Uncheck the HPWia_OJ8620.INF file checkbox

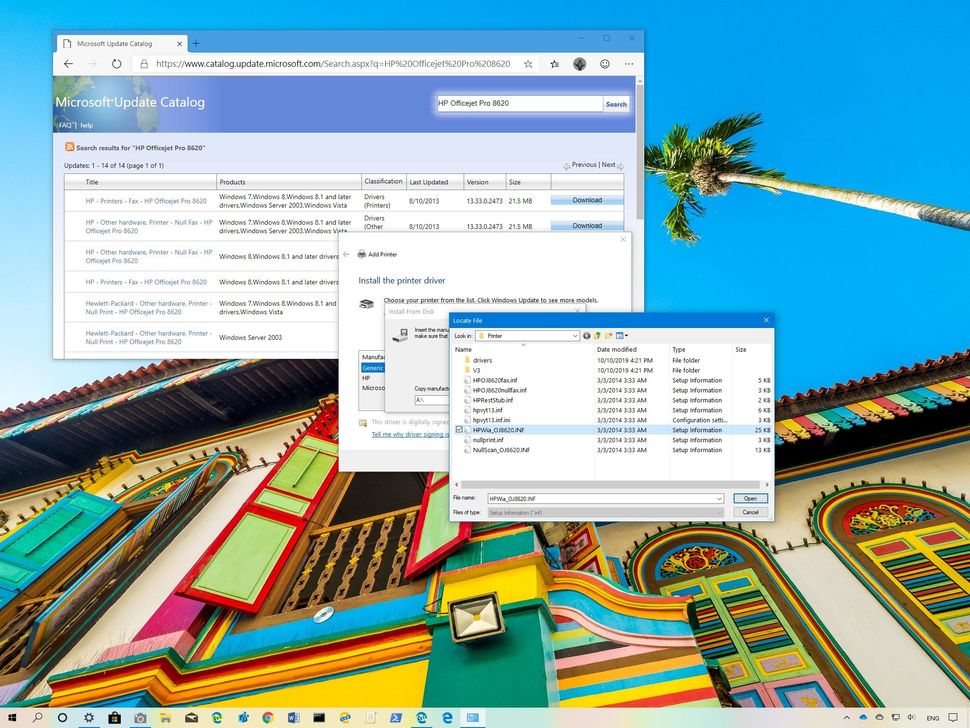459,430
